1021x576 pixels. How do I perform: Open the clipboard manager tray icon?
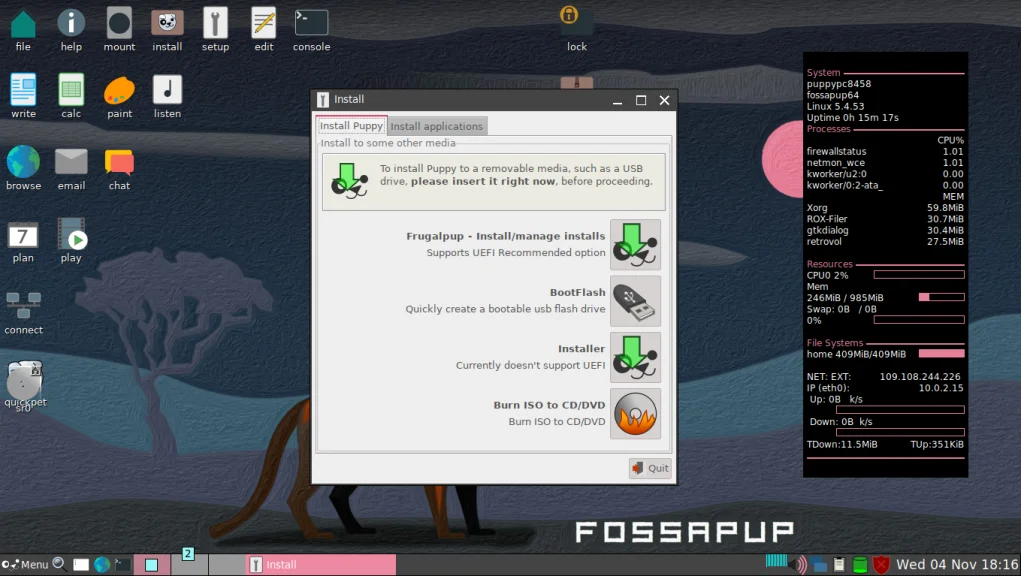[838, 564]
